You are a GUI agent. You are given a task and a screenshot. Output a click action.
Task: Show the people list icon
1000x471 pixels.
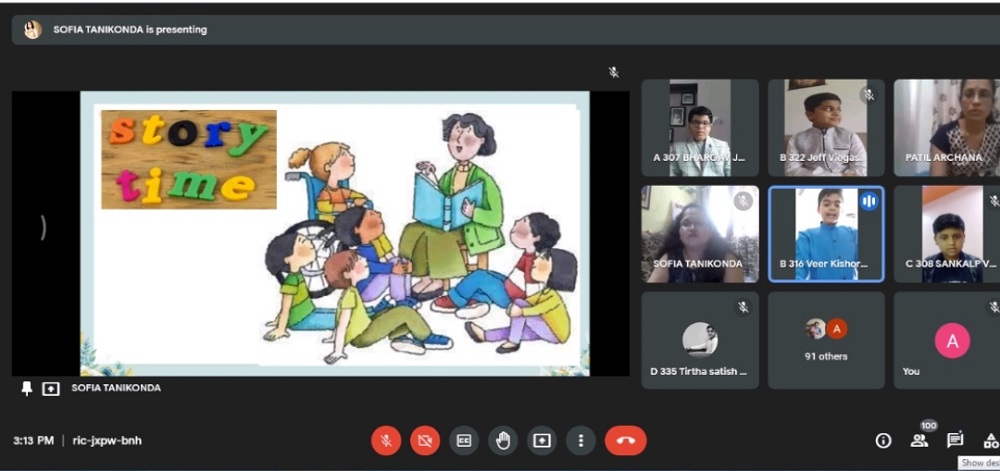(x=919, y=440)
